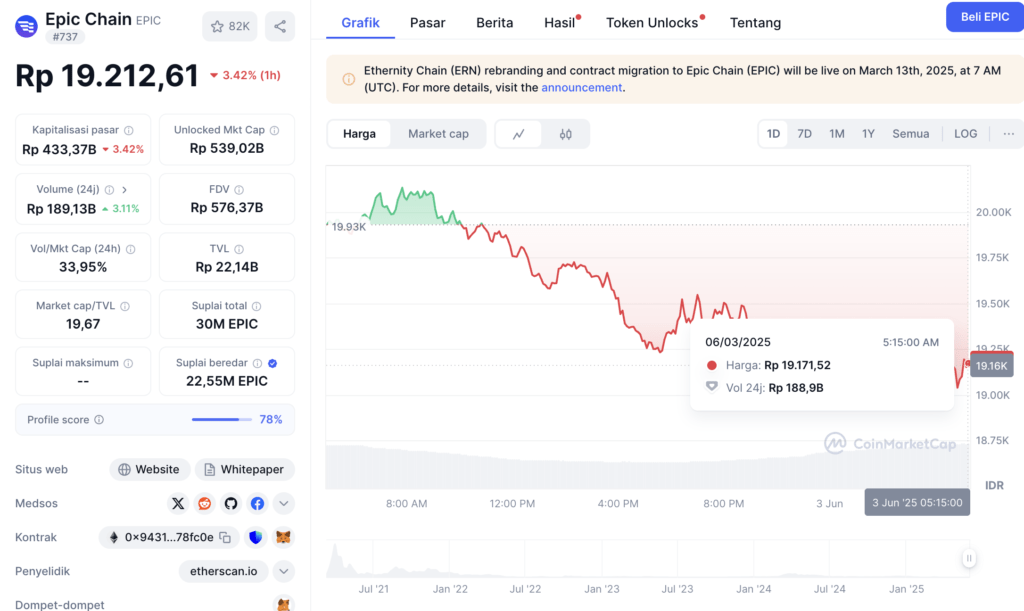This screenshot has width=1024, height=611.
Task: Open the X (Twitter) social link
Action: point(178,503)
